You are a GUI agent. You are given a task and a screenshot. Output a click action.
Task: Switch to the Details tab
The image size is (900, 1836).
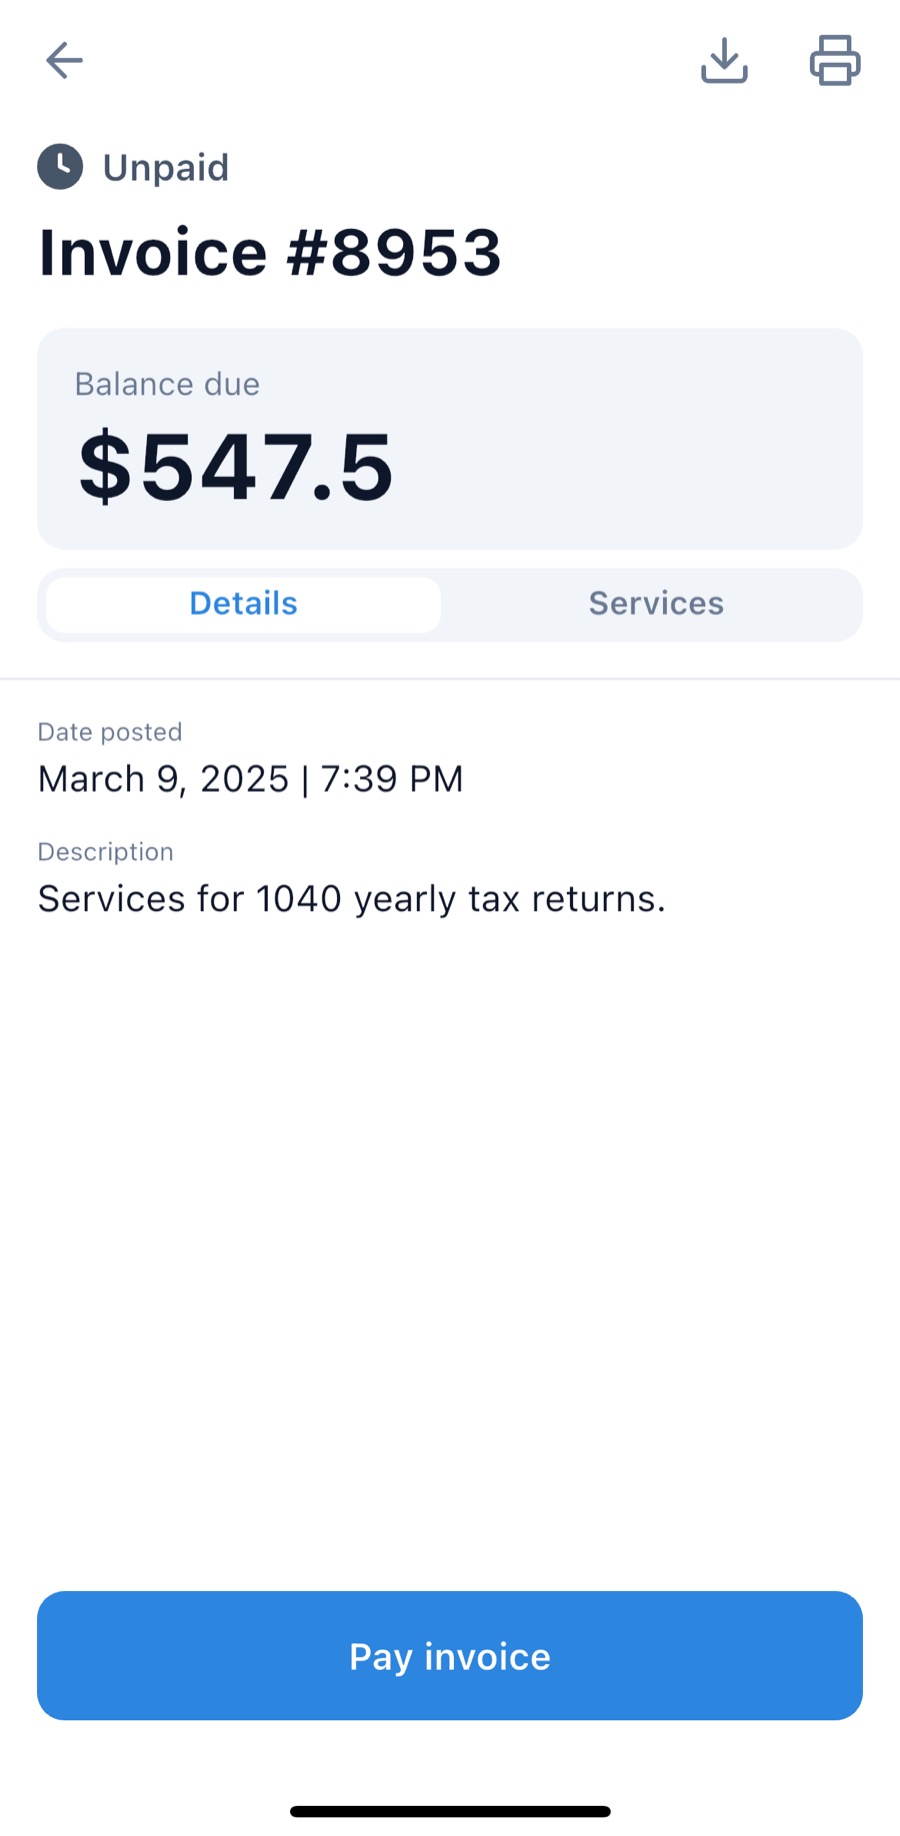point(243,604)
